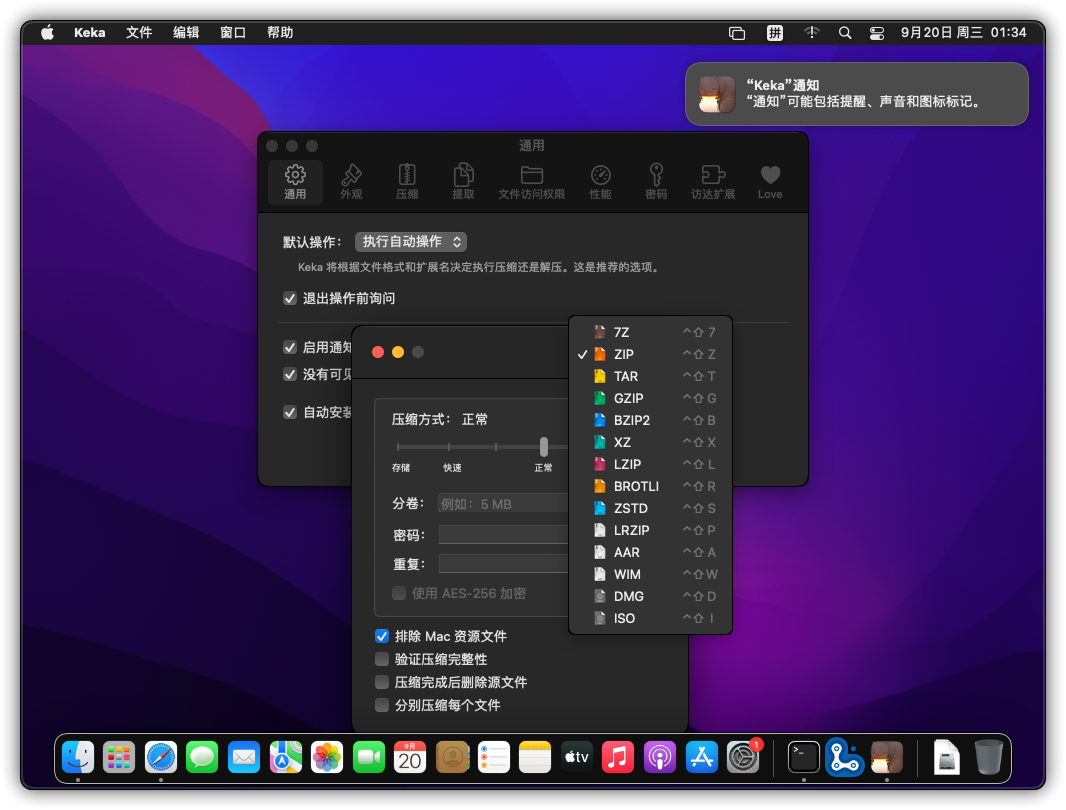Screen dimensions: 1066x810
Task: Open FaceTime from the Dock
Action: [368, 757]
